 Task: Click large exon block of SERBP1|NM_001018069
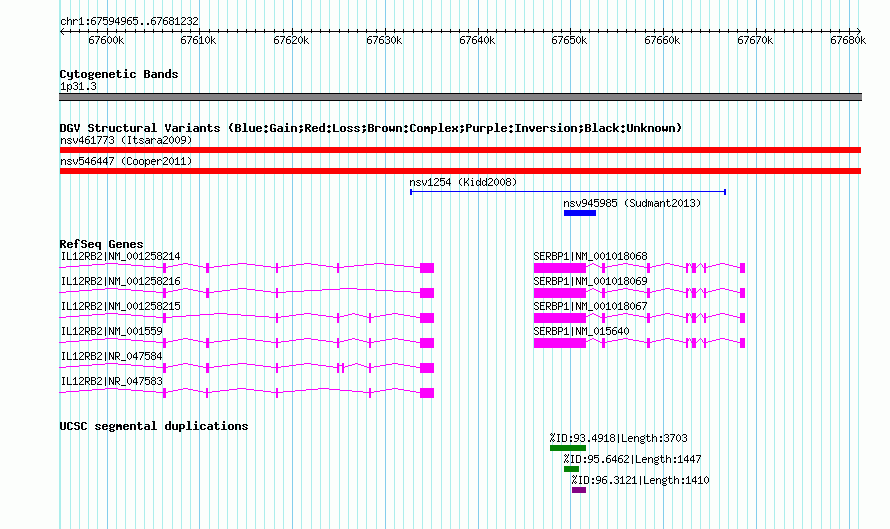click(560, 293)
